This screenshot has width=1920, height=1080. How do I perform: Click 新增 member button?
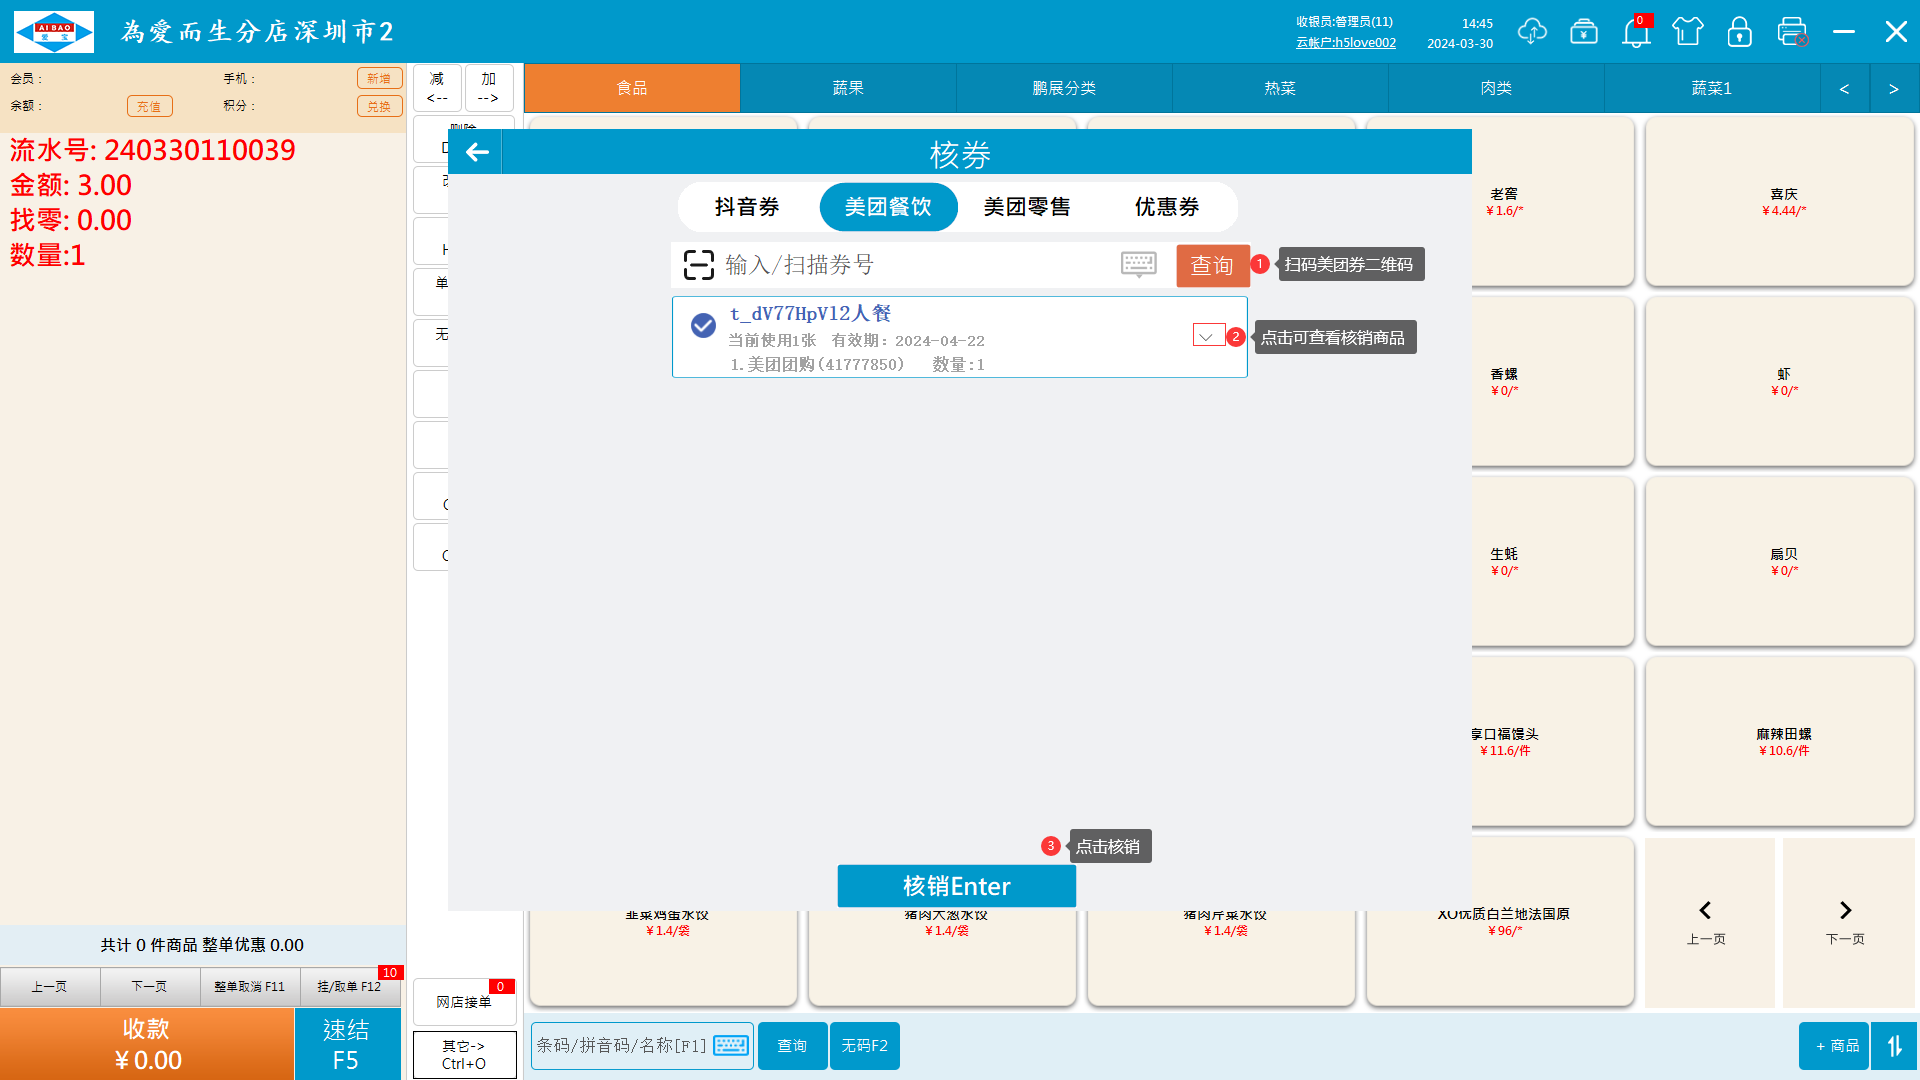pyautogui.click(x=379, y=79)
